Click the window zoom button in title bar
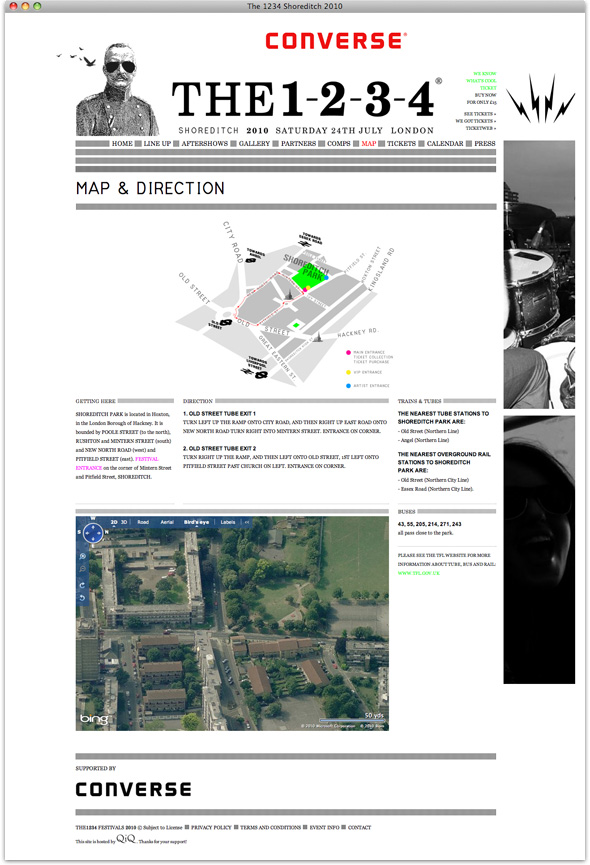Screen dimensions: 590x865 point(37,6)
